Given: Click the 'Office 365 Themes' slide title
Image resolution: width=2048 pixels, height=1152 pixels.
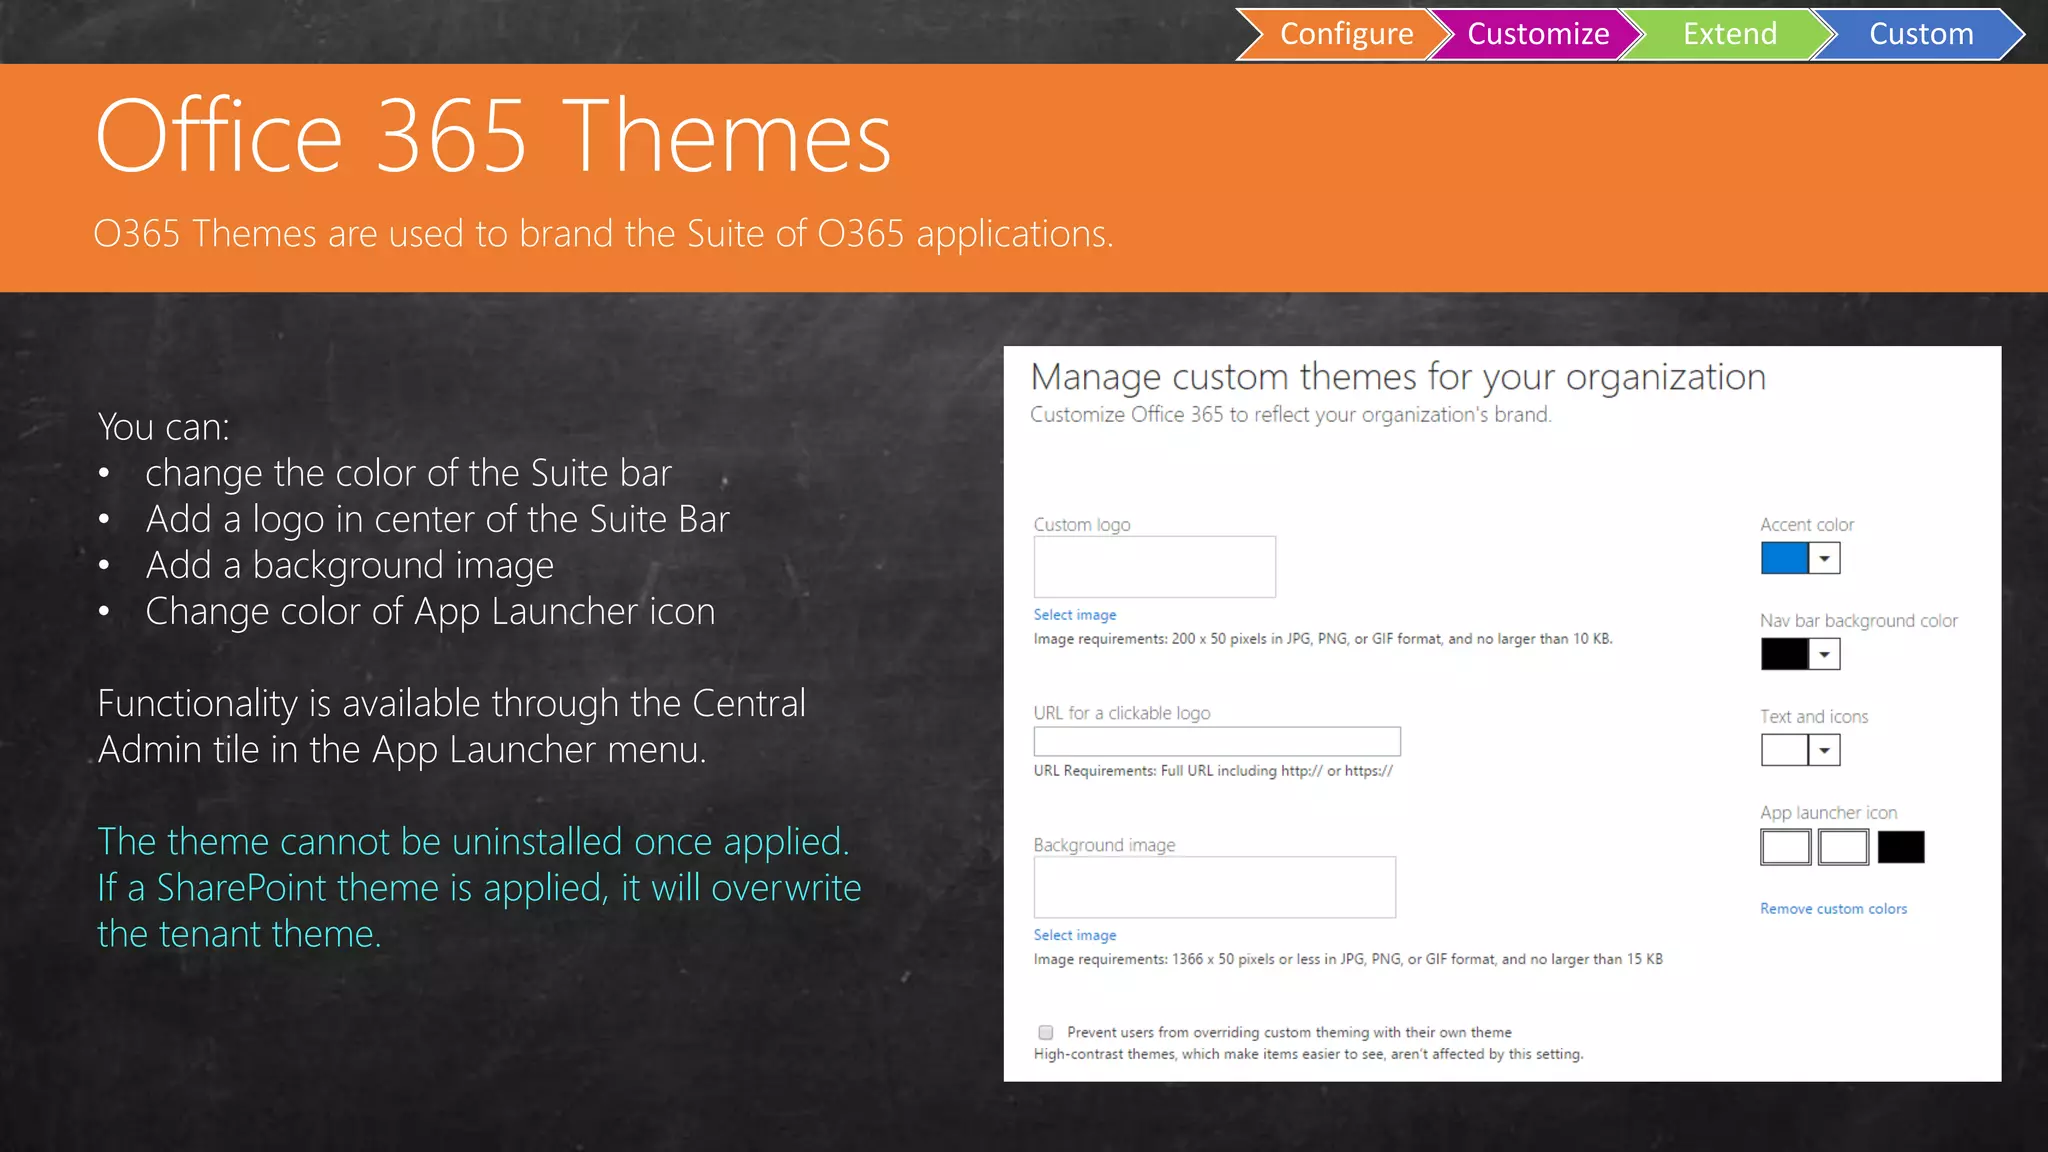Looking at the screenshot, I should click(493, 136).
